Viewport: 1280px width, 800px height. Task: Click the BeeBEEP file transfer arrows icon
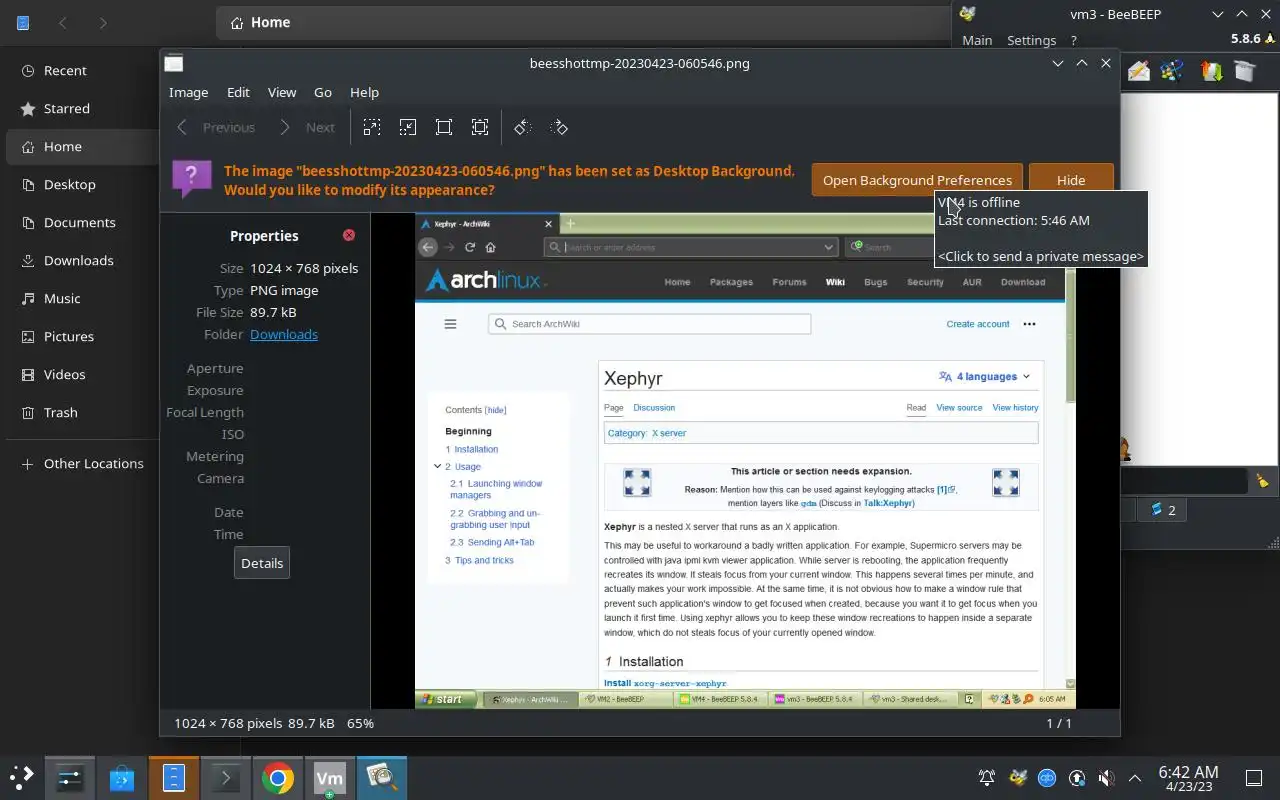coord(1211,71)
